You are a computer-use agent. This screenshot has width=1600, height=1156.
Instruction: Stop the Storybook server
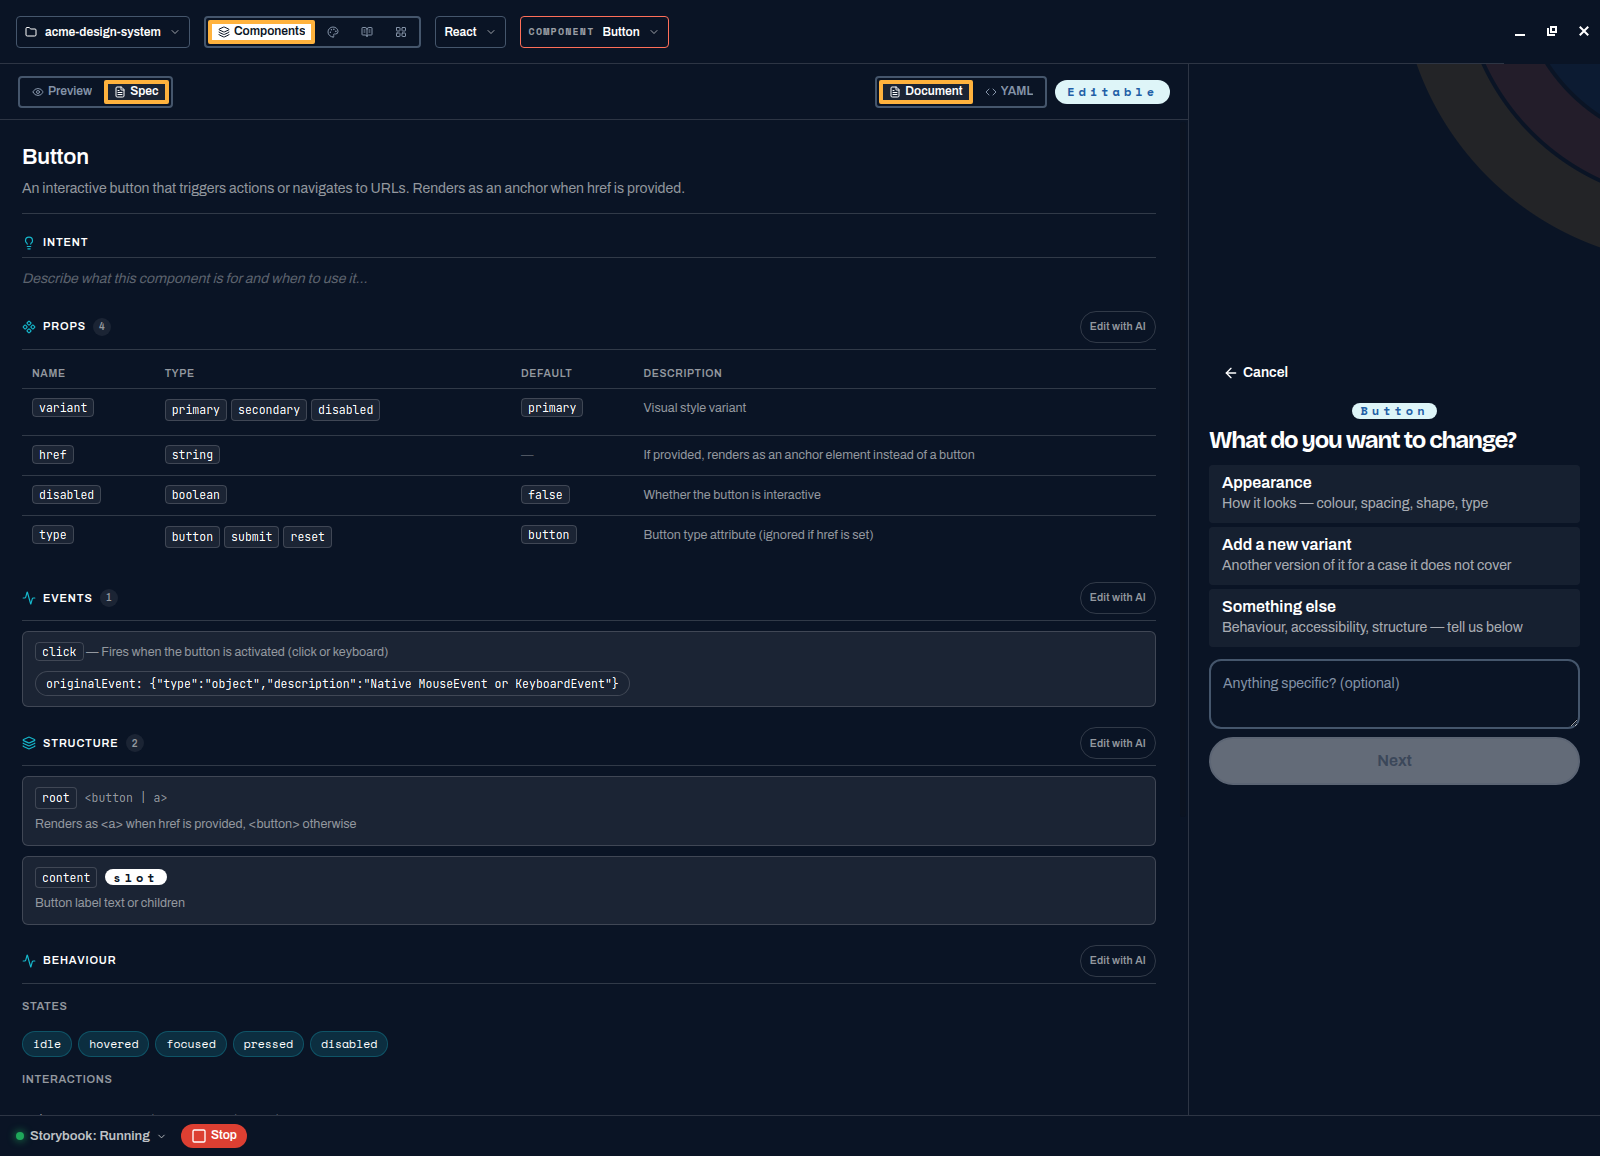click(x=214, y=1136)
